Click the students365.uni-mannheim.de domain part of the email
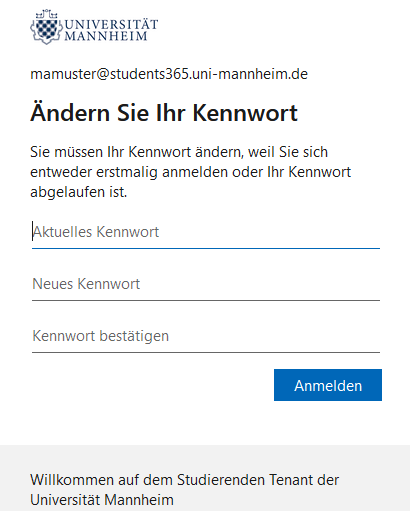410x511 pixels. pos(209,74)
